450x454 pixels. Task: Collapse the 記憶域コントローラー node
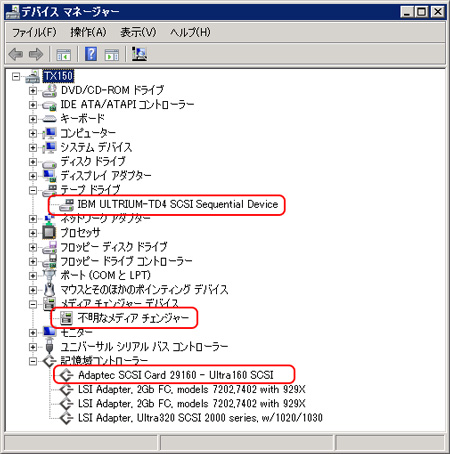[x=33, y=361]
